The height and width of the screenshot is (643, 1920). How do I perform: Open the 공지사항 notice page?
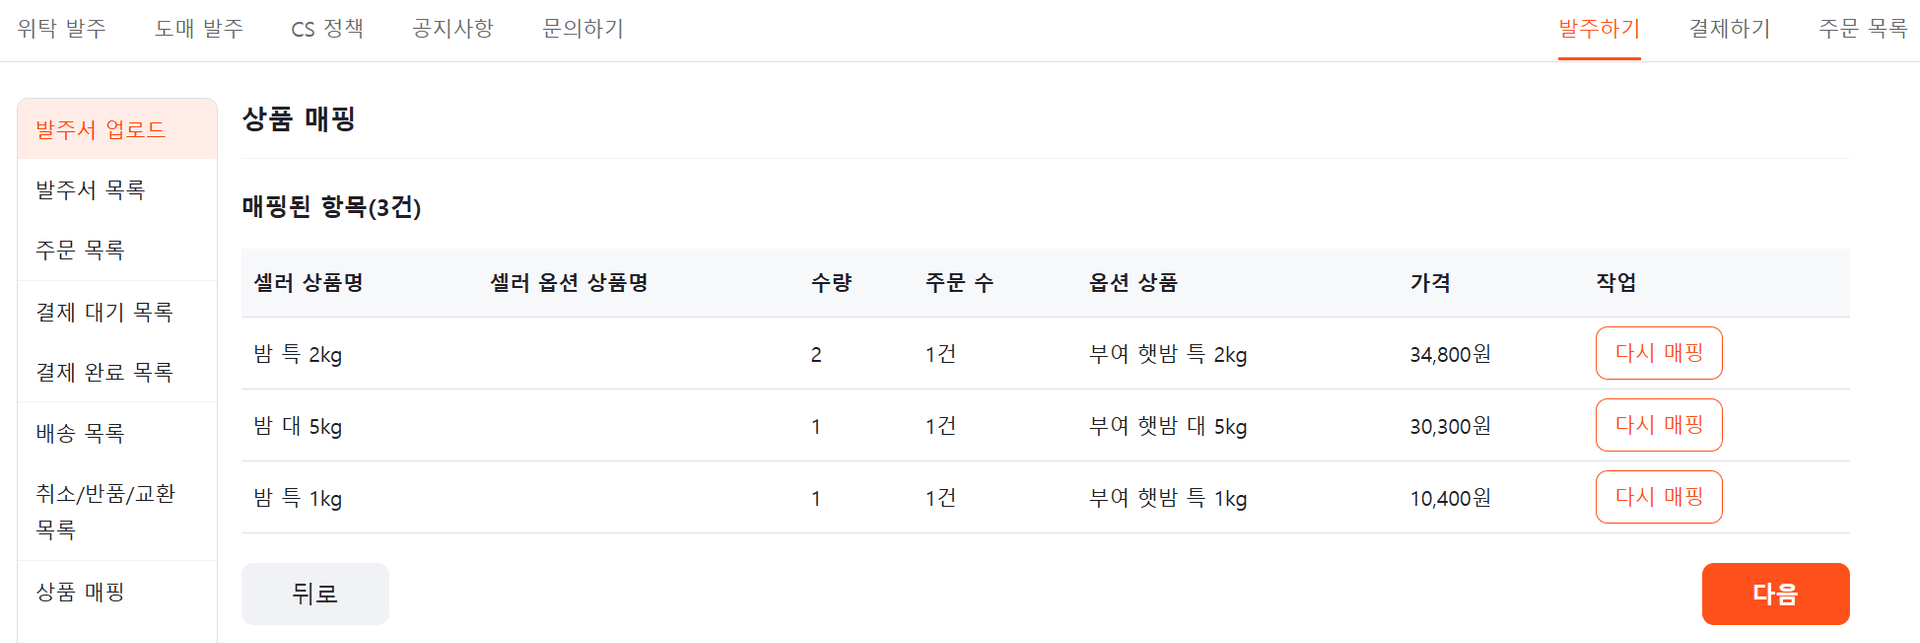(x=452, y=29)
